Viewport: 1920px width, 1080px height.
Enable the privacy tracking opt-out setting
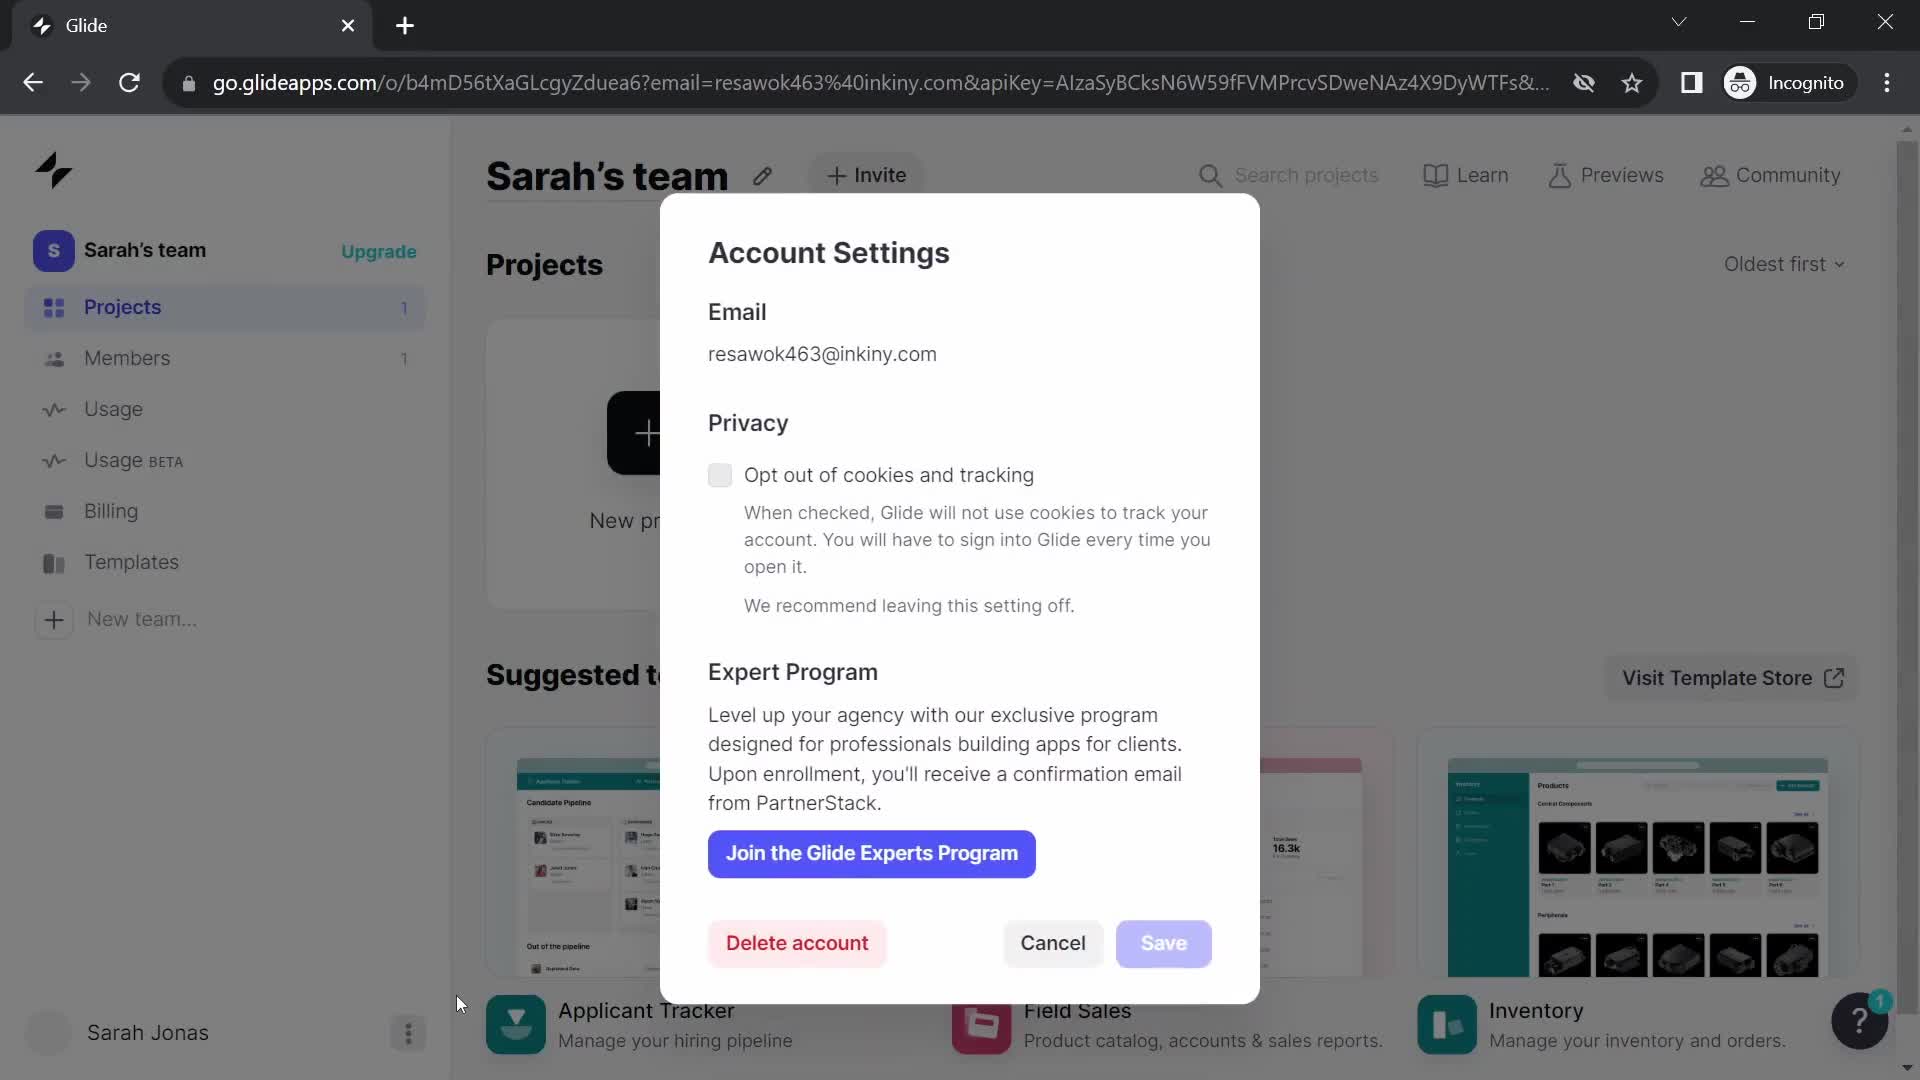point(720,475)
